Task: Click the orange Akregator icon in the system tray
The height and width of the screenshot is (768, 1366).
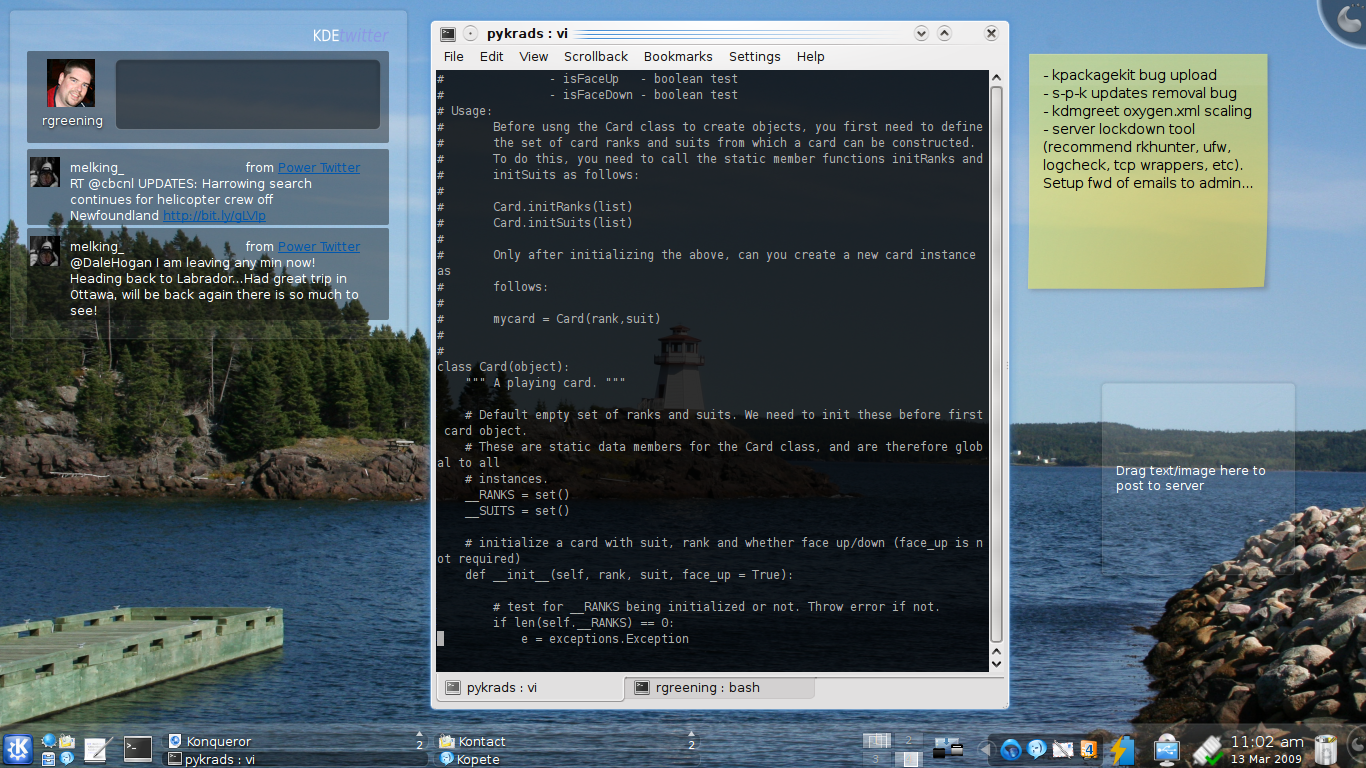Action: tap(1090, 750)
